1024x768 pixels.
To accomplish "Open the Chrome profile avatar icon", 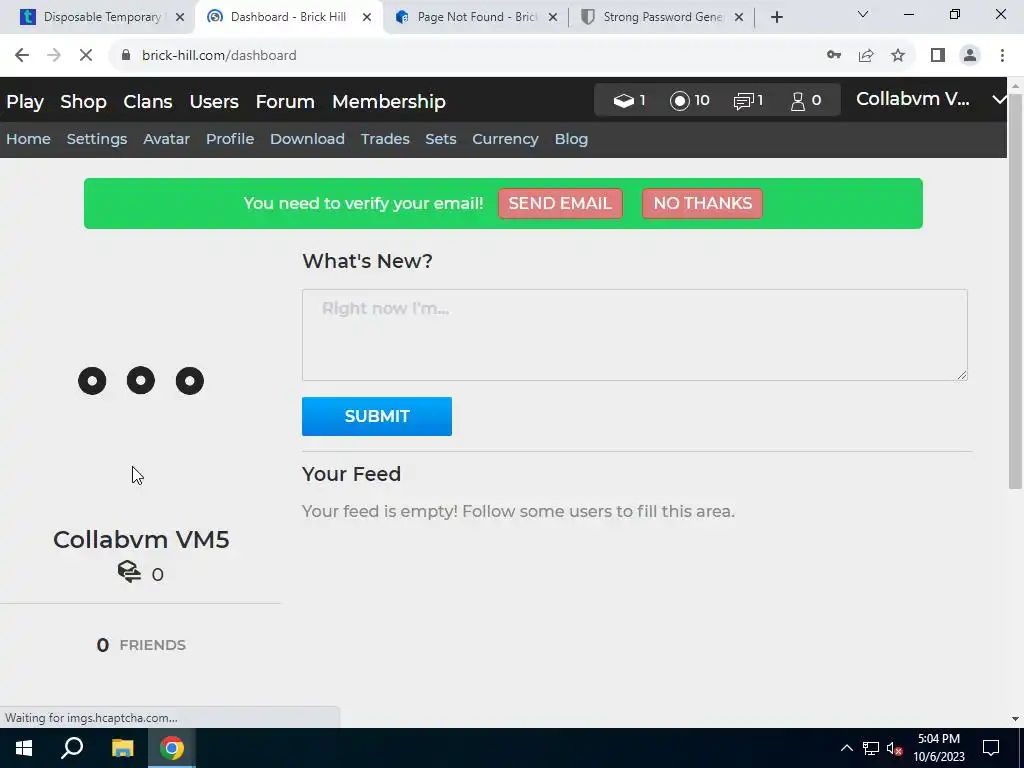I will 970,56.
